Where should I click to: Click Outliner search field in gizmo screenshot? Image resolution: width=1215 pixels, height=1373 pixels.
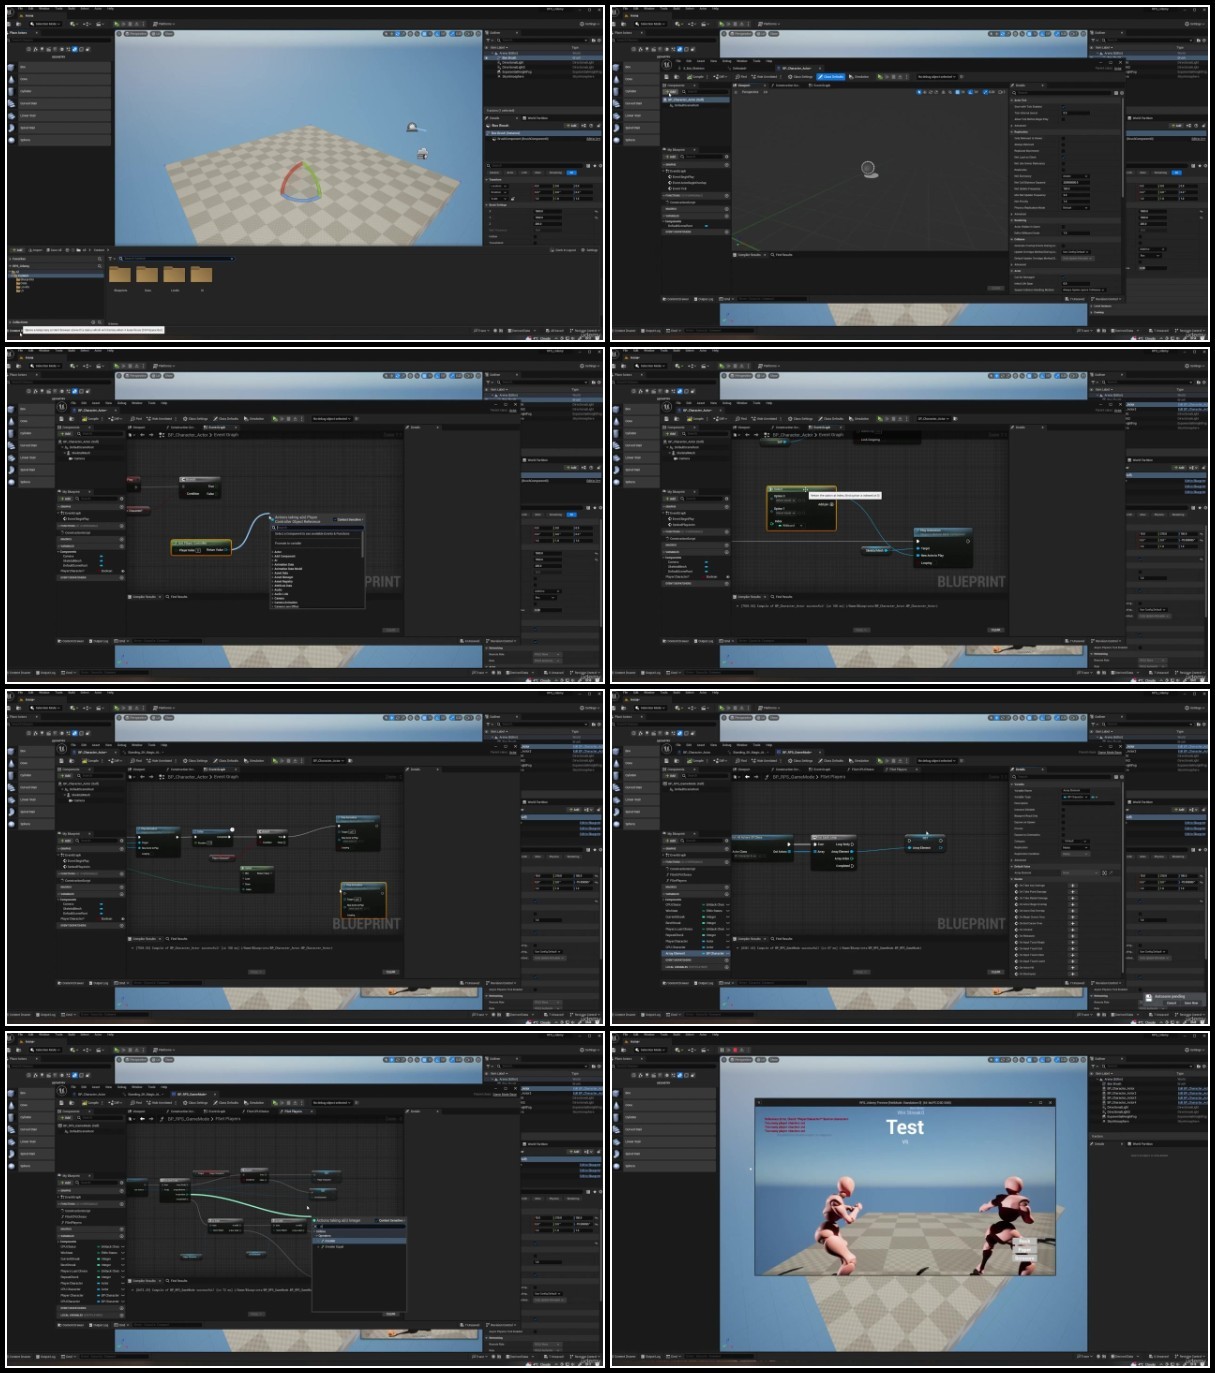[543, 40]
